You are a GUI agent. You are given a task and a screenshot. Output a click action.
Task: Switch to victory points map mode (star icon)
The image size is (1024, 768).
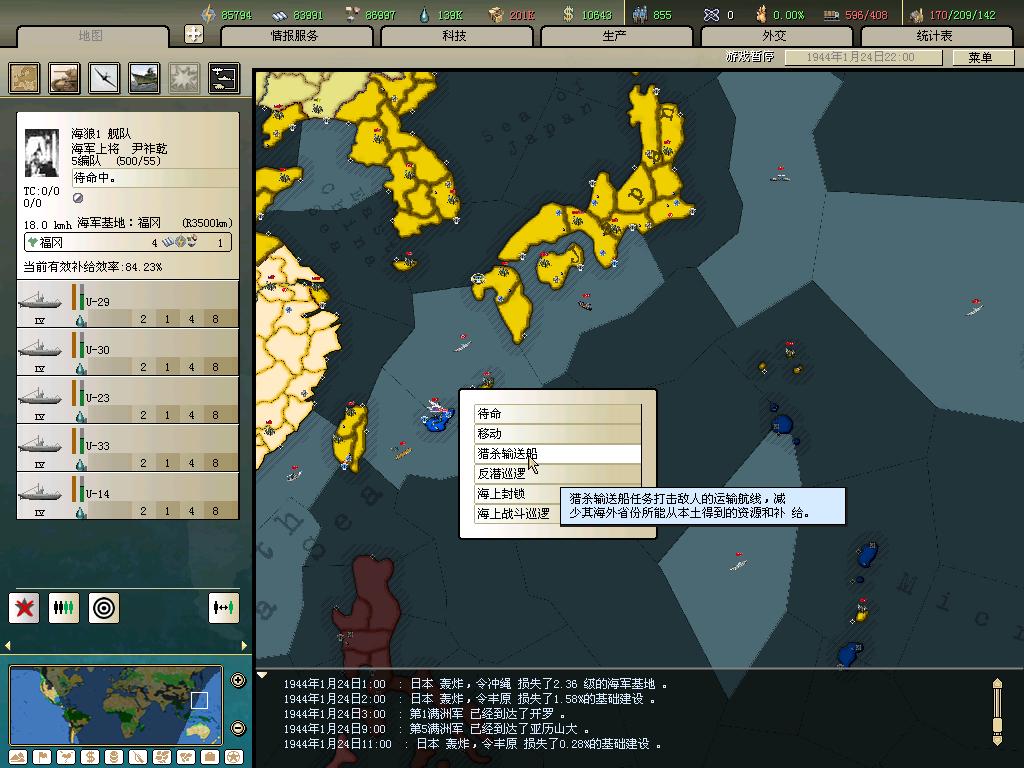pos(234,757)
